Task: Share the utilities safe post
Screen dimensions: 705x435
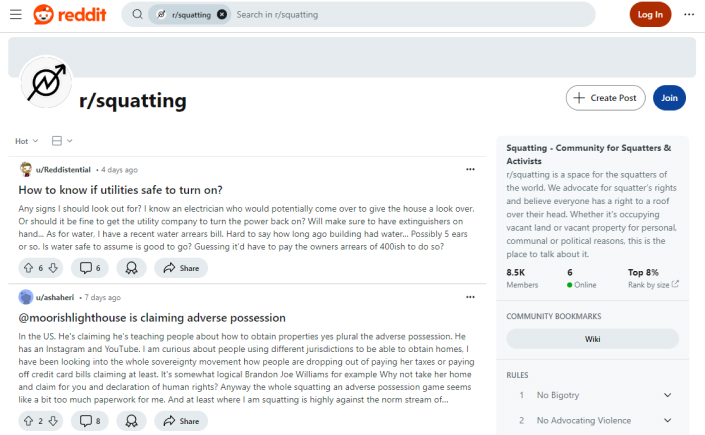Action: [181, 268]
